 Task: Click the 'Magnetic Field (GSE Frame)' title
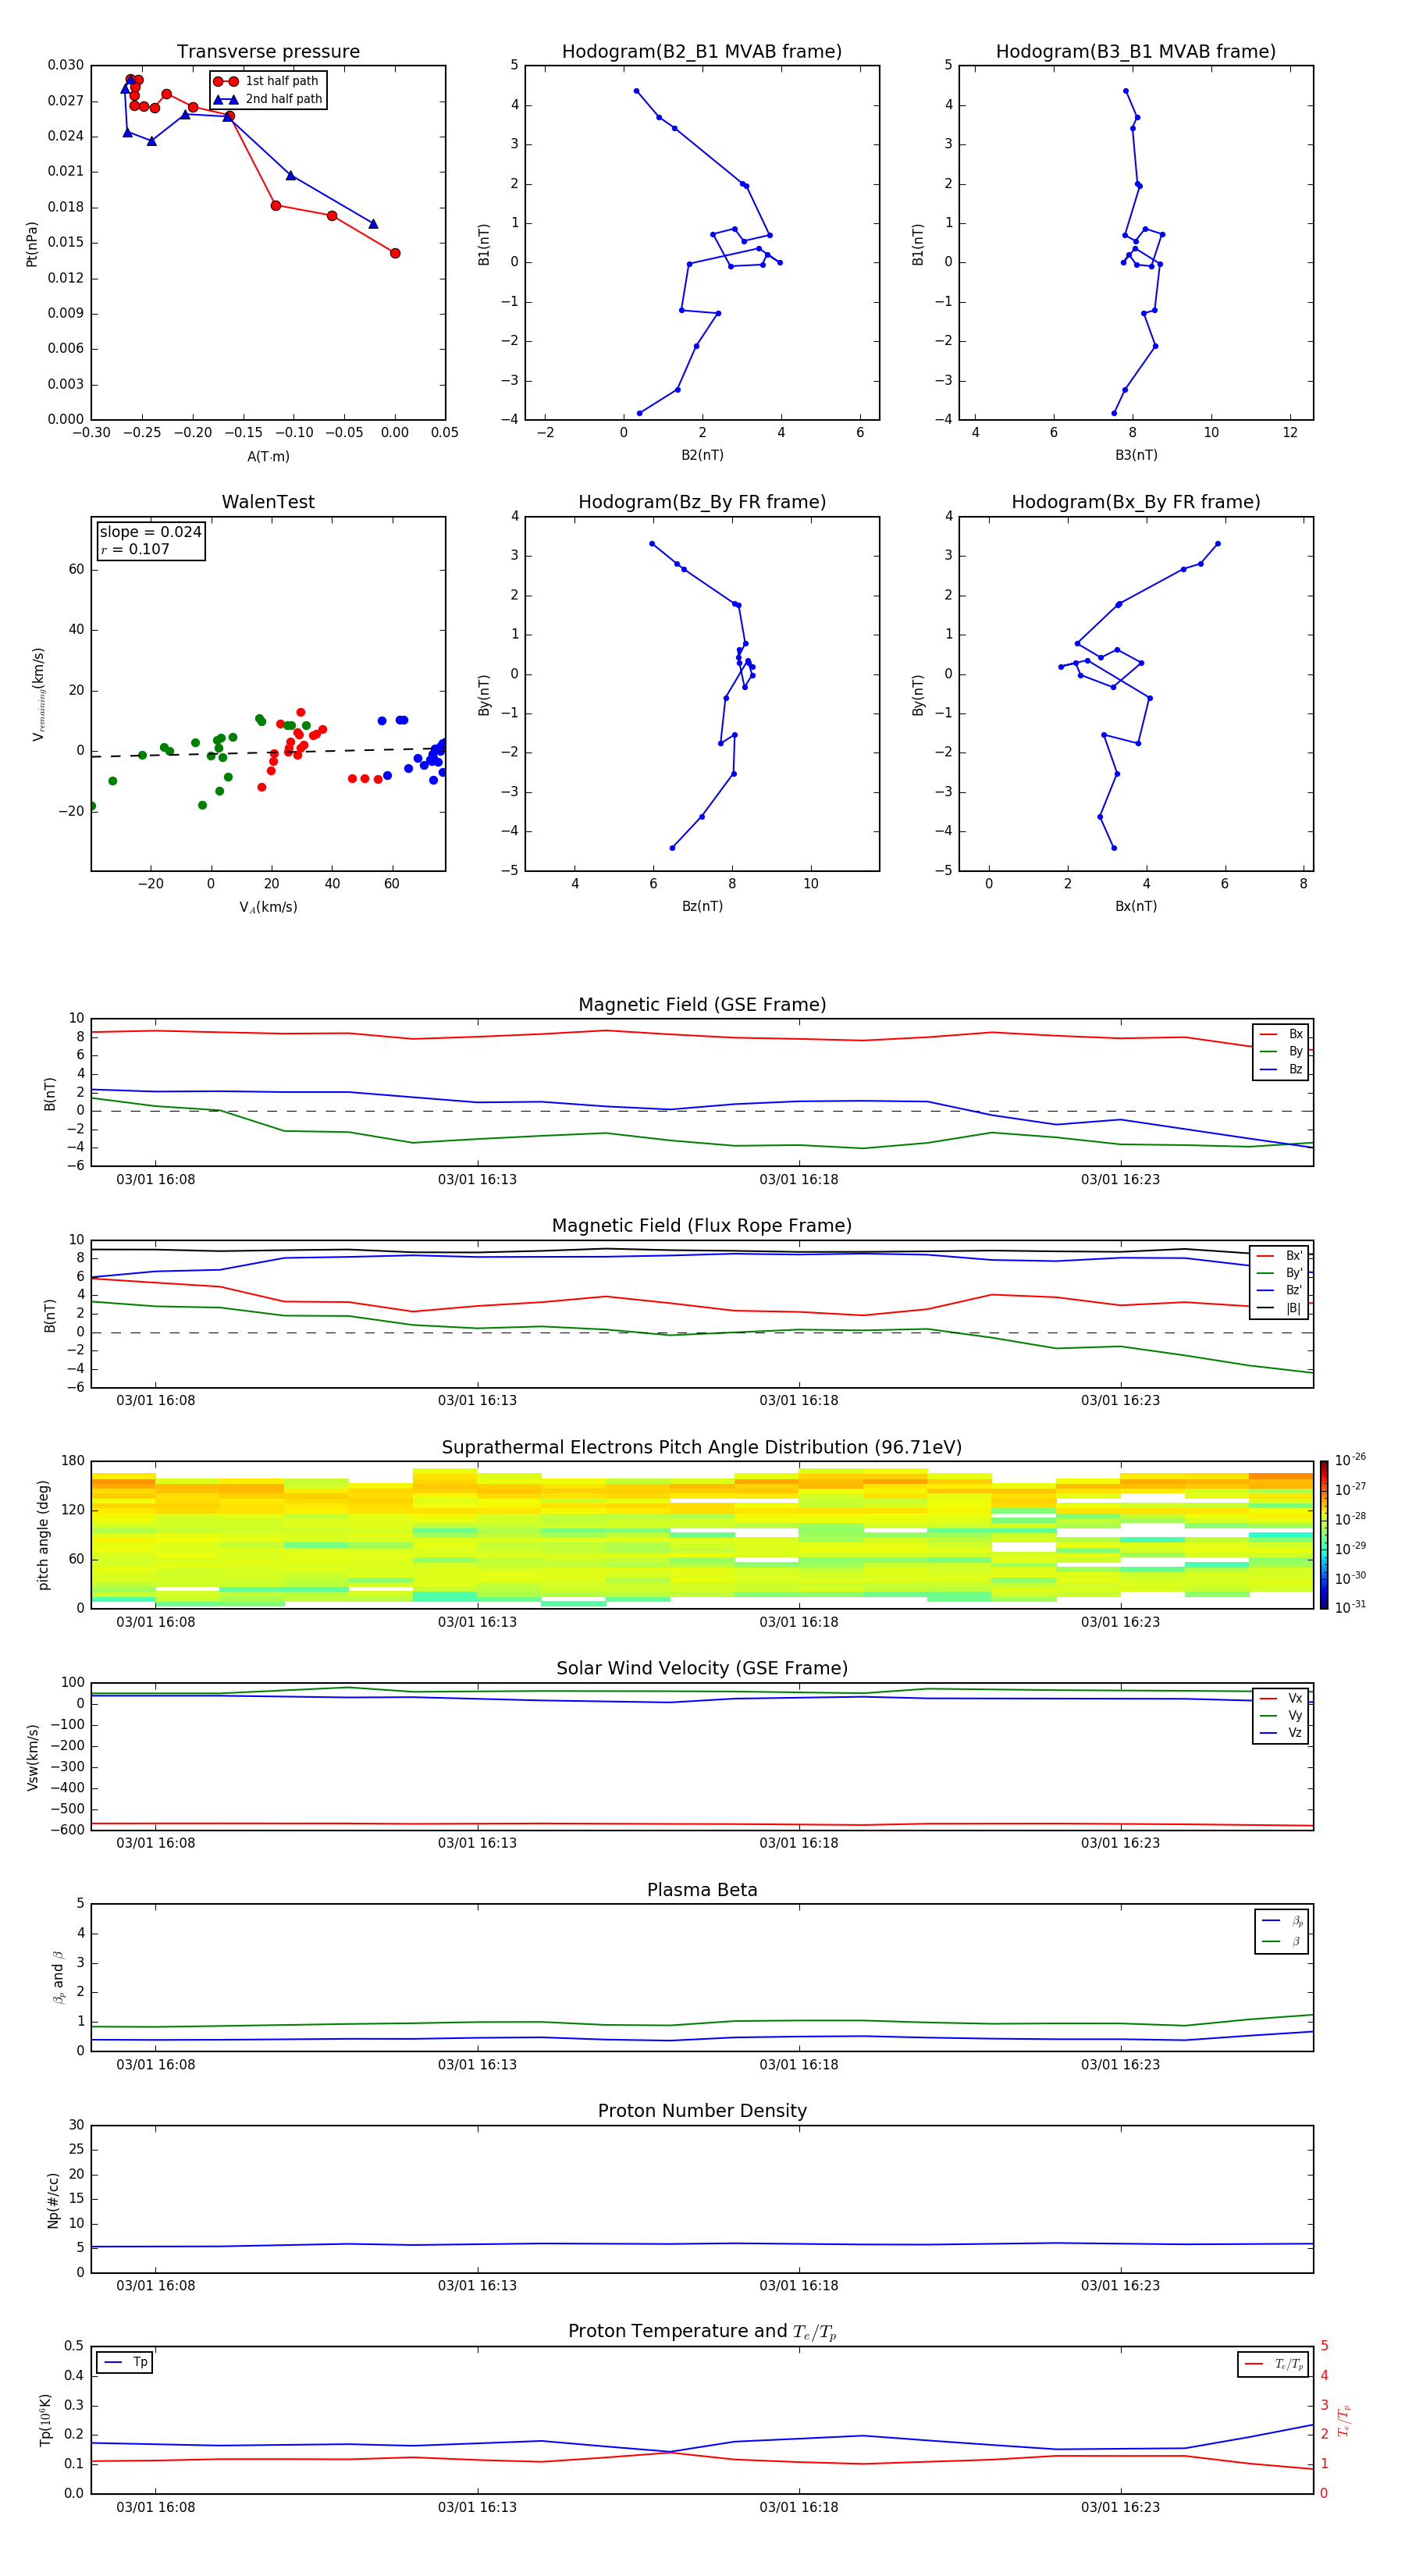pyautogui.click(x=702, y=1004)
